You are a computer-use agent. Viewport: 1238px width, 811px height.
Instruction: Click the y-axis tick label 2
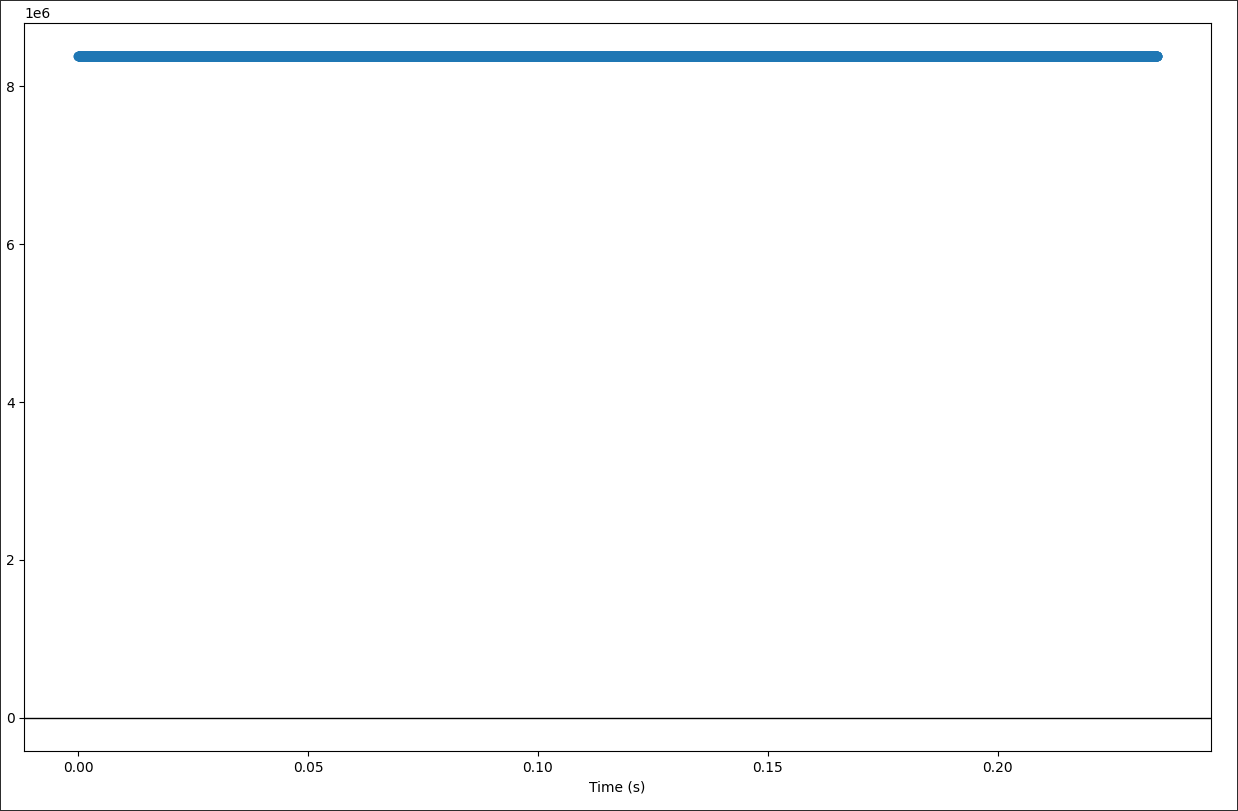11,560
